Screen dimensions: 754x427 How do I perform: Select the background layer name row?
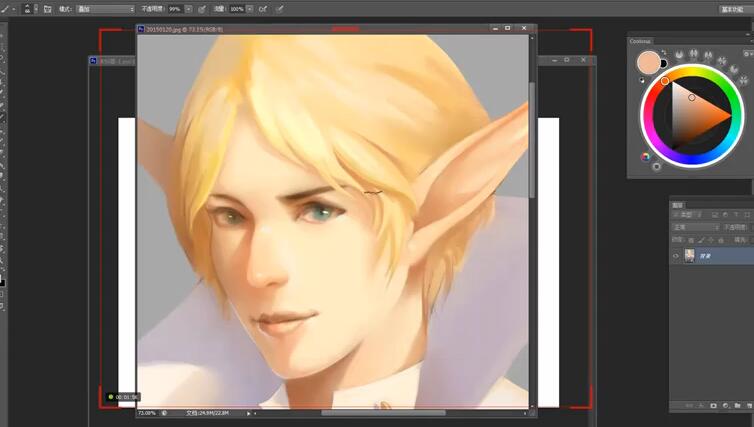[713, 256]
